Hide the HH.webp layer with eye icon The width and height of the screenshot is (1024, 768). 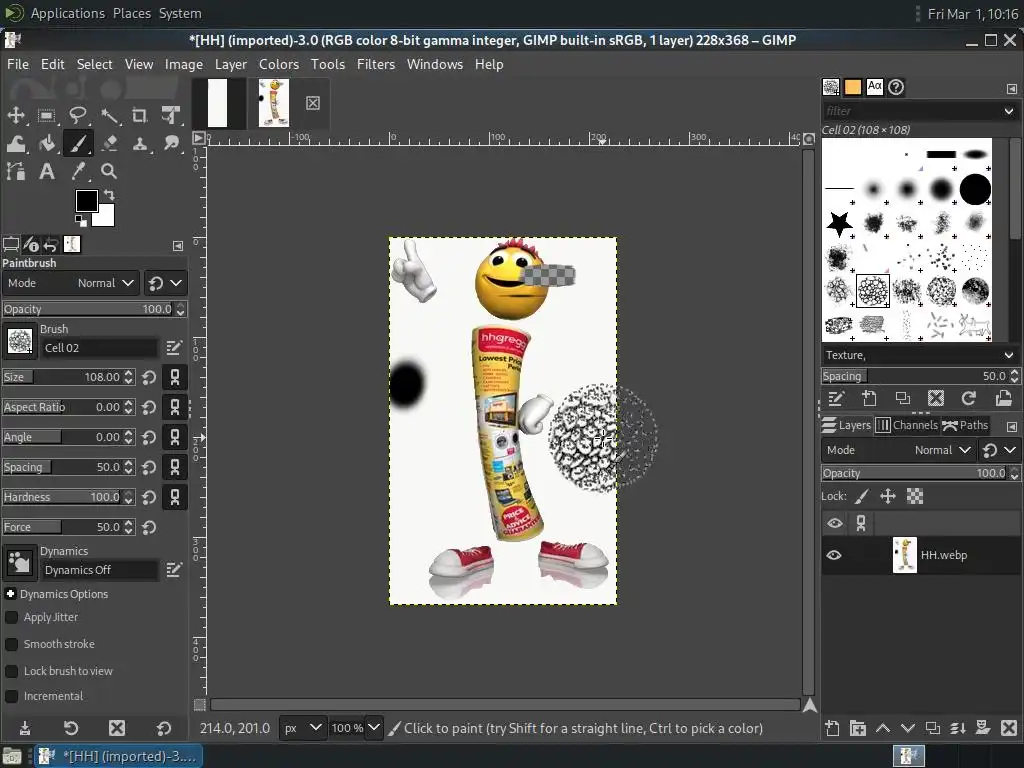834,555
